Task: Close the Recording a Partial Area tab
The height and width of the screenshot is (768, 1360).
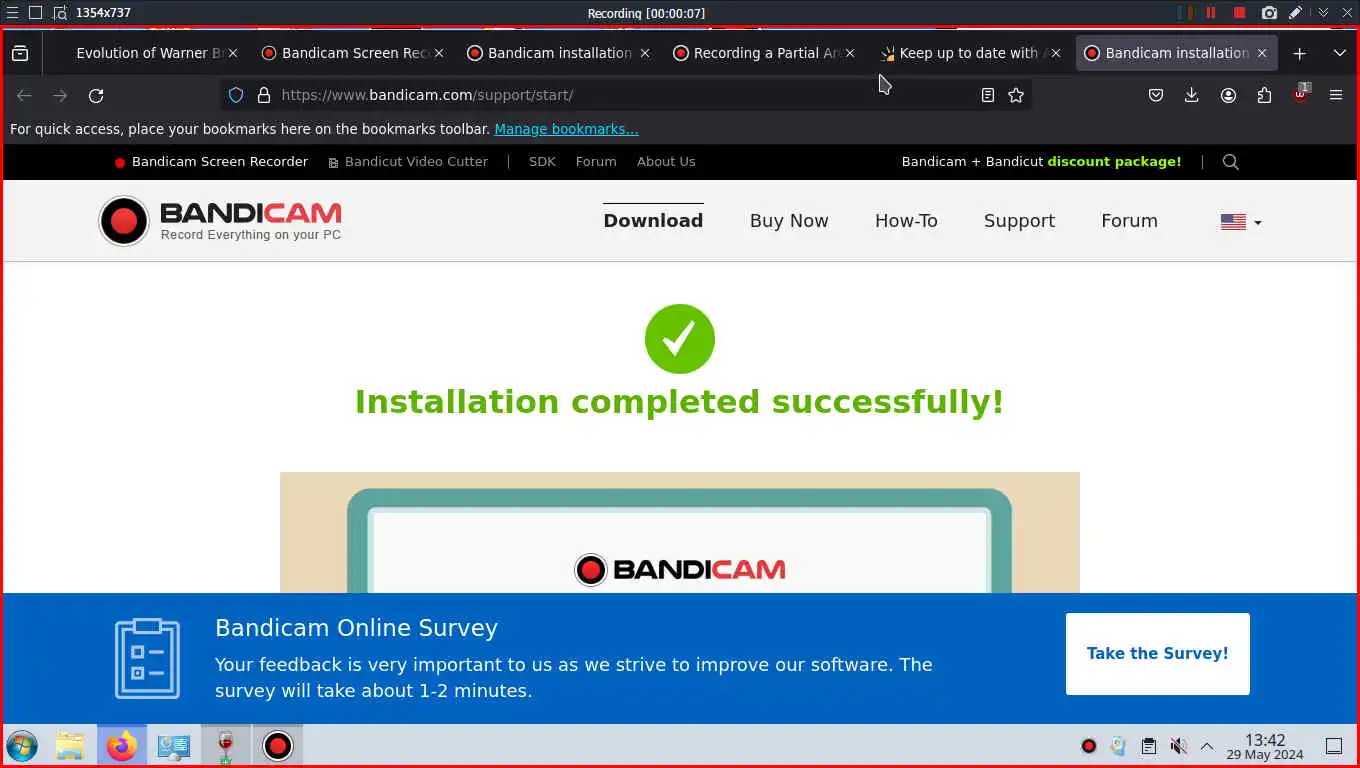Action: tap(850, 53)
